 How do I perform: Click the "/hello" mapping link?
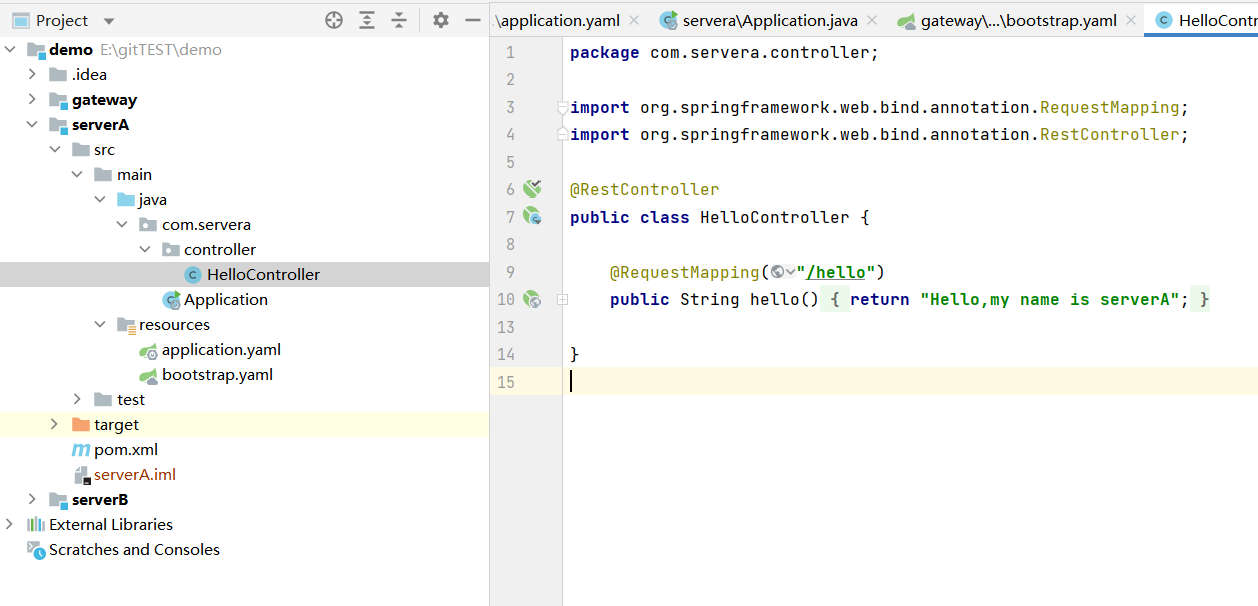pyautogui.click(x=836, y=272)
